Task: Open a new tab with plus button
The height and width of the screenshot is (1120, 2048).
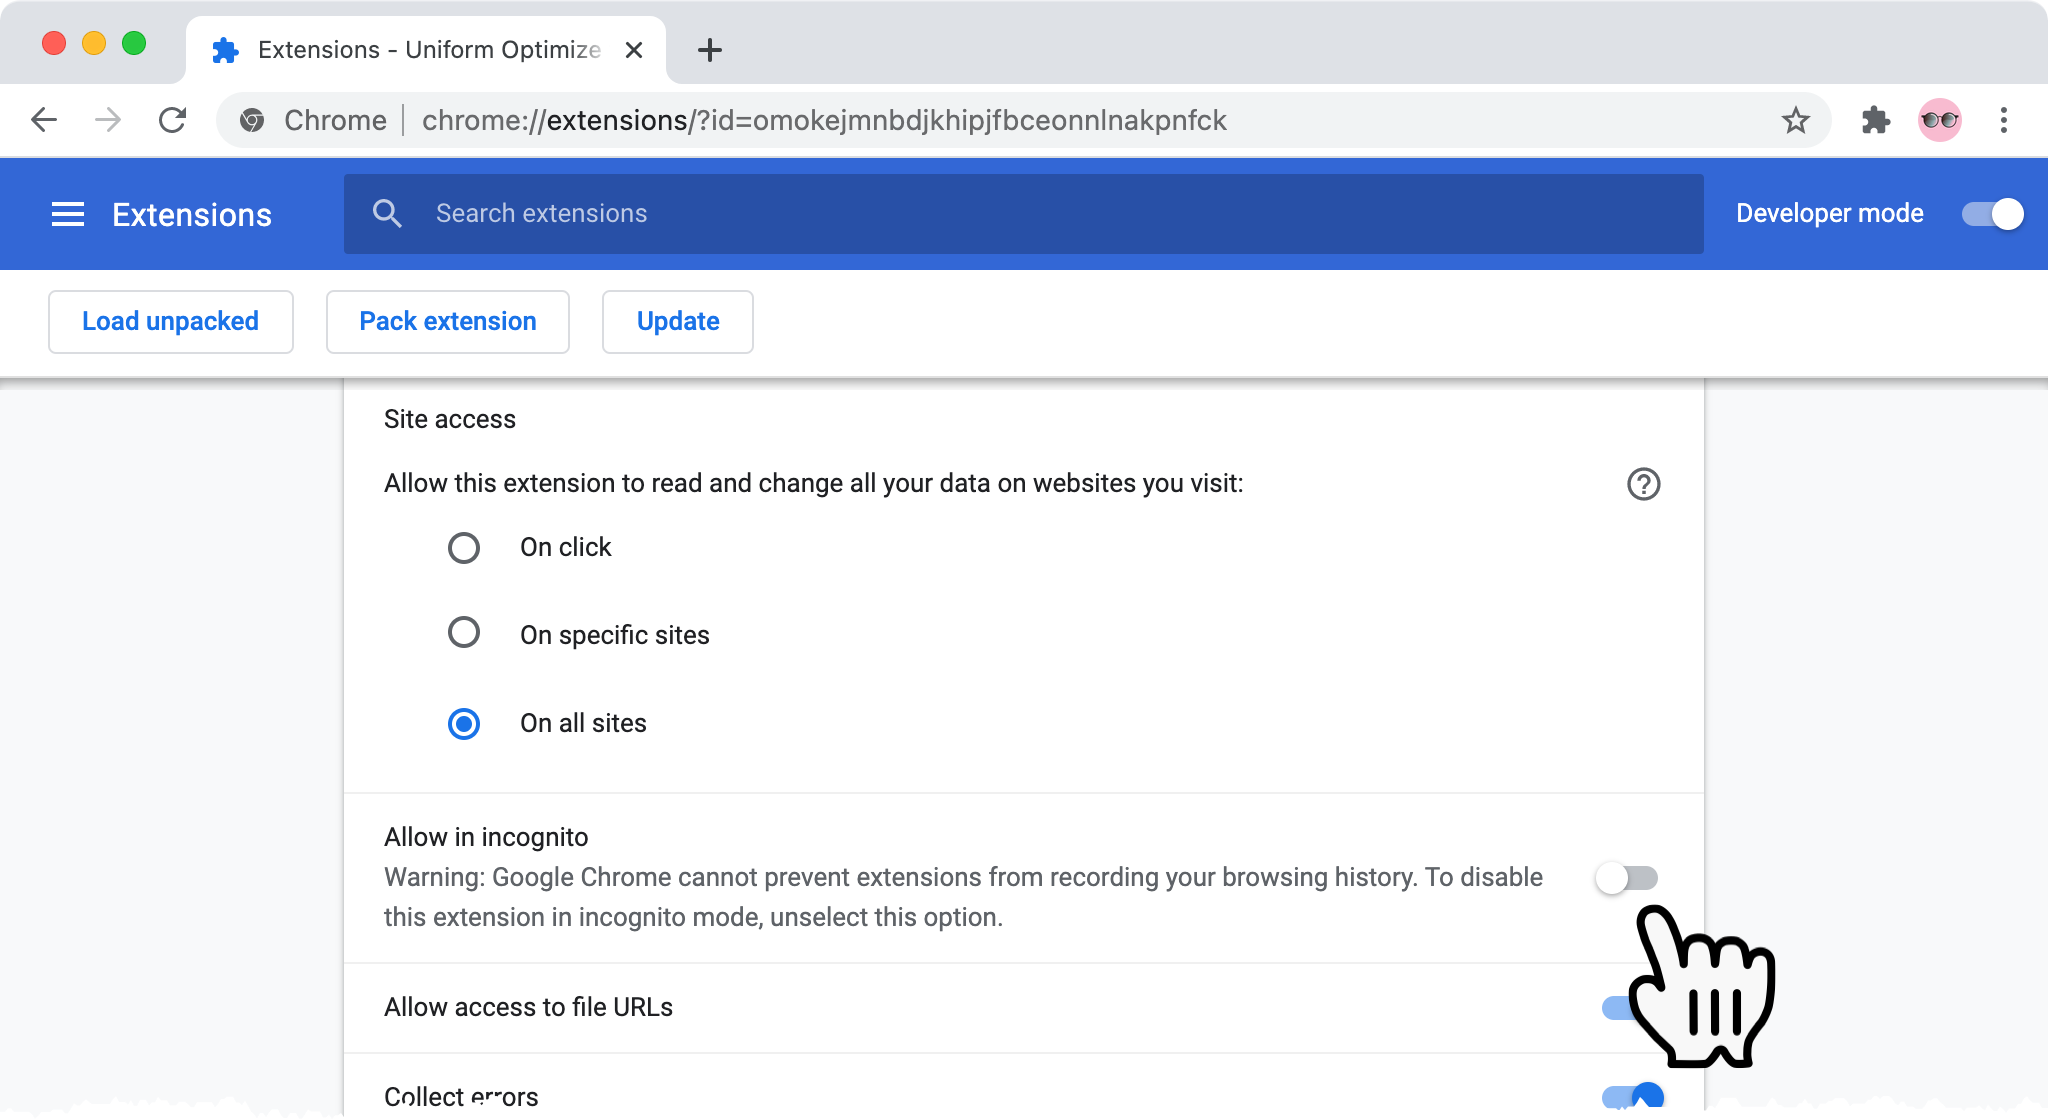Action: coord(709,50)
